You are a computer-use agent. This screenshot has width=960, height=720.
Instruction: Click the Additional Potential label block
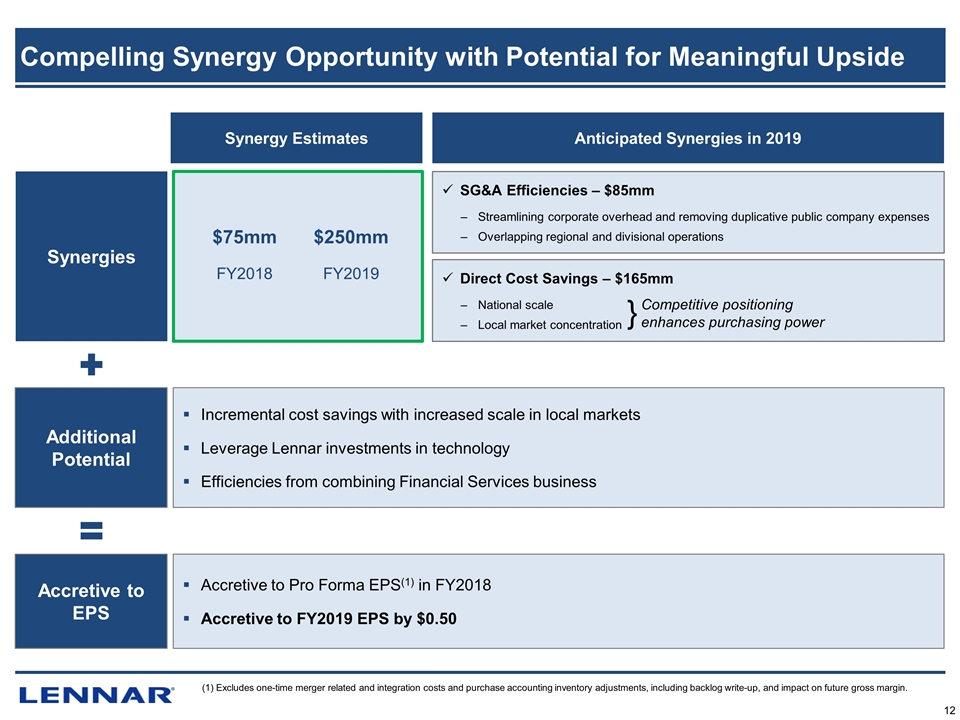[91, 448]
